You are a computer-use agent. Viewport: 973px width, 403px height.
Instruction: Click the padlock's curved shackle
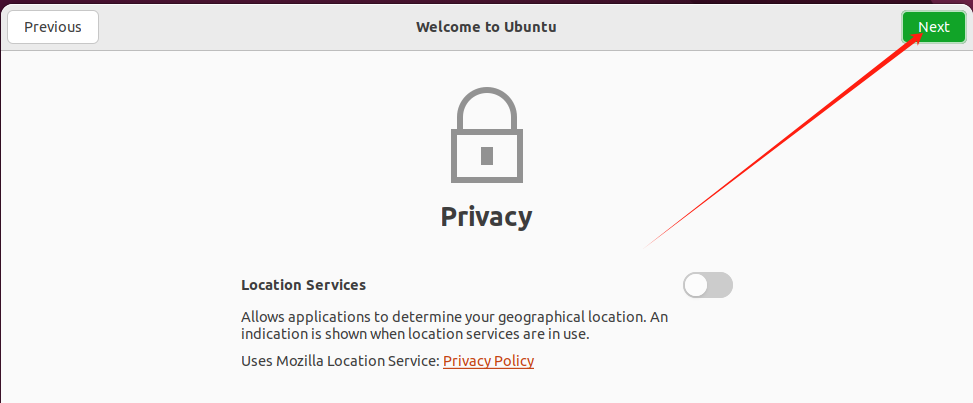pos(486,109)
